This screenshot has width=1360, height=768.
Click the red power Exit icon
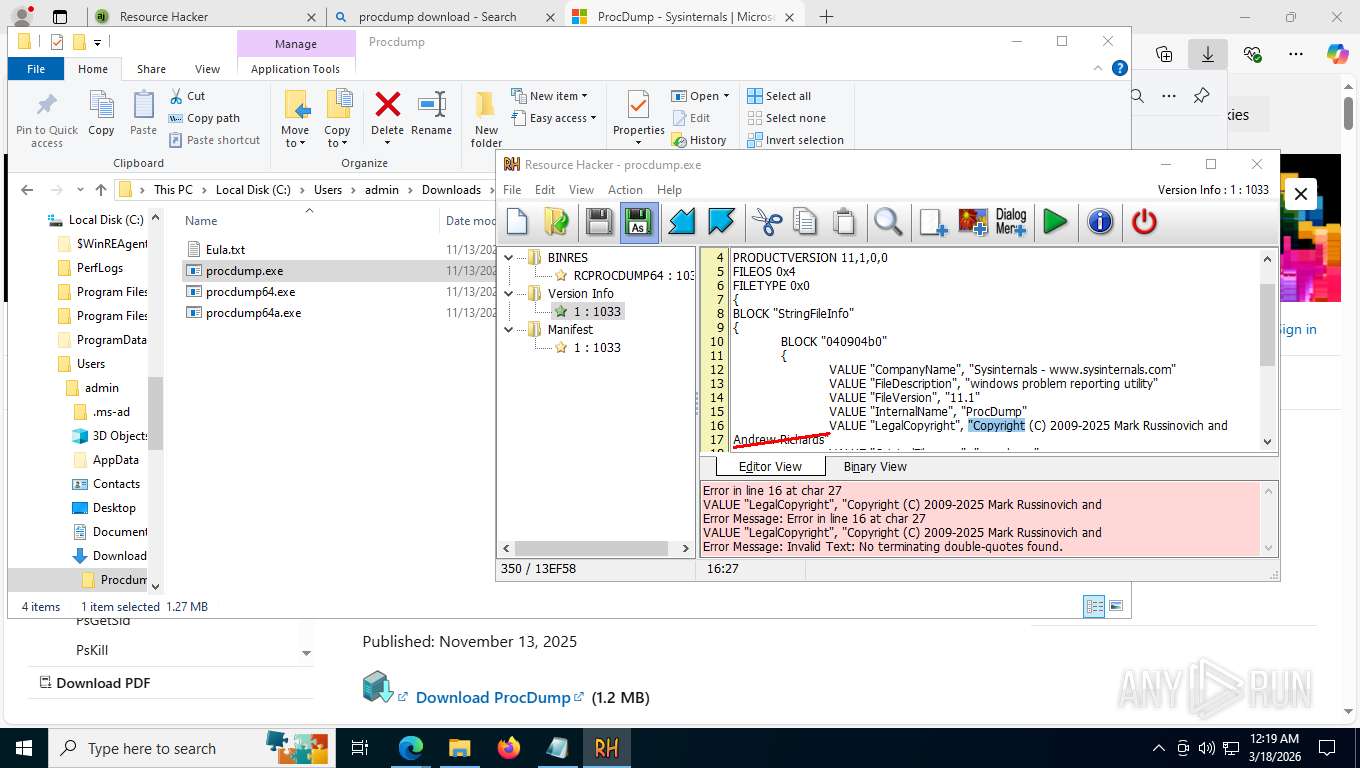(x=1144, y=222)
